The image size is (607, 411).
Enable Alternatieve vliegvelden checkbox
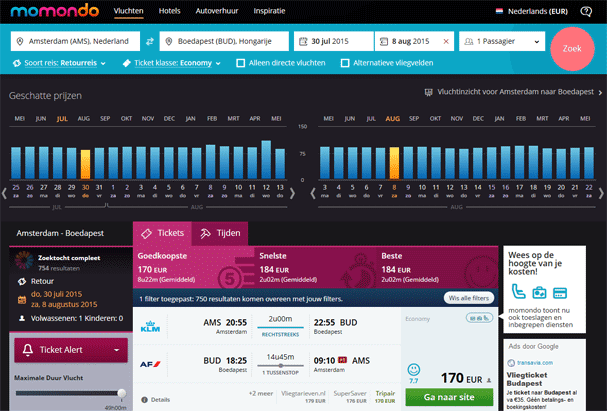coord(345,63)
